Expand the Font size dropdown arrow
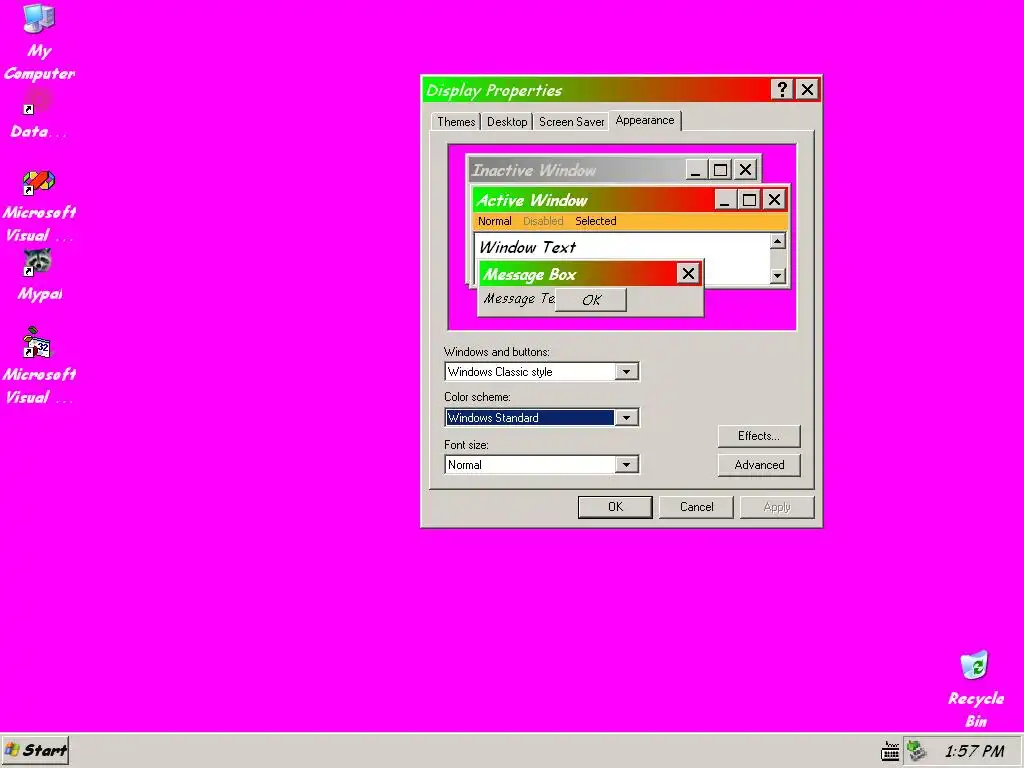The width and height of the screenshot is (1024, 768). point(626,464)
